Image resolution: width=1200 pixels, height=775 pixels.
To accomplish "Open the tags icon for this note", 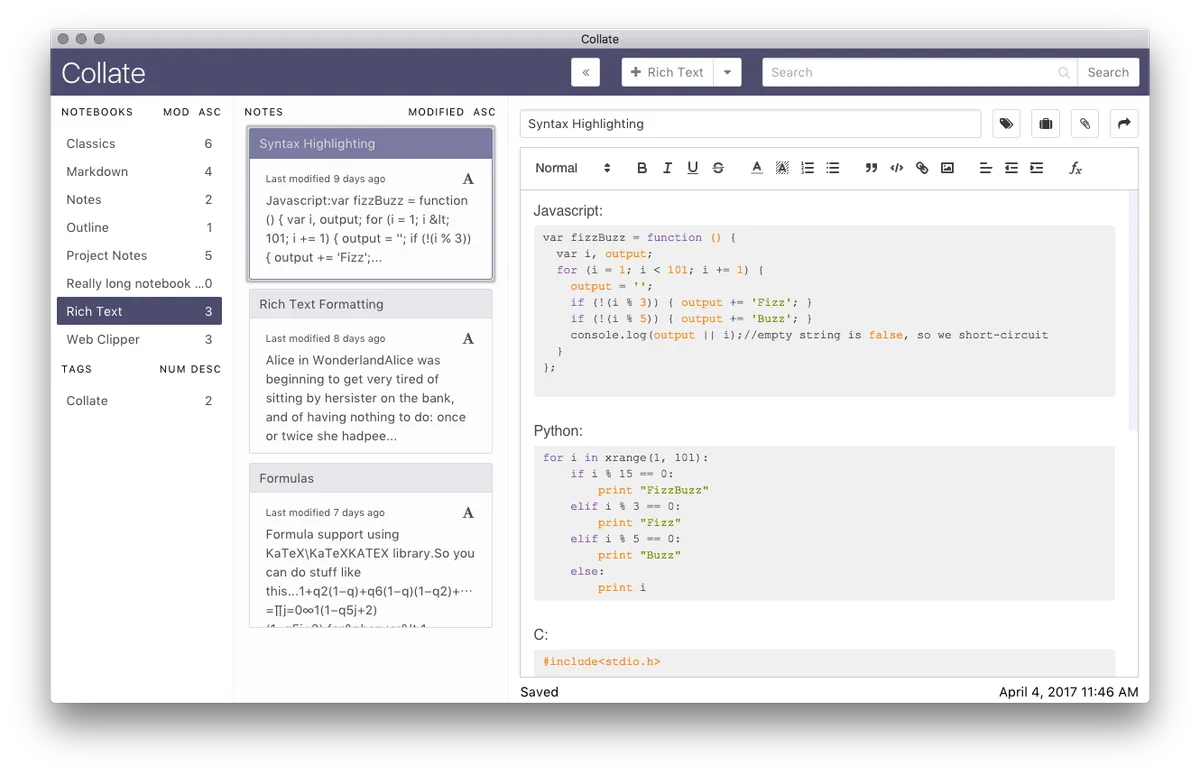I will [x=1006, y=124].
